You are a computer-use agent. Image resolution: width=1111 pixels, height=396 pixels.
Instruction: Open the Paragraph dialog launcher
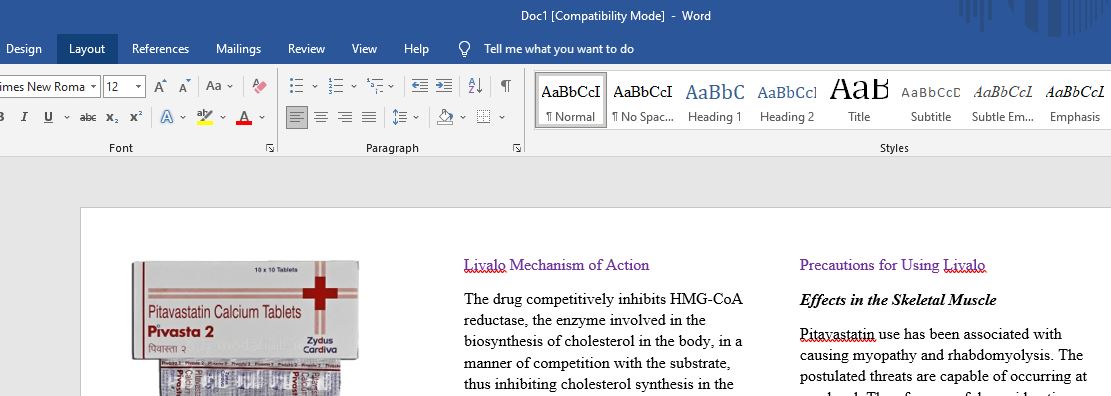click(x=517, y=148)
